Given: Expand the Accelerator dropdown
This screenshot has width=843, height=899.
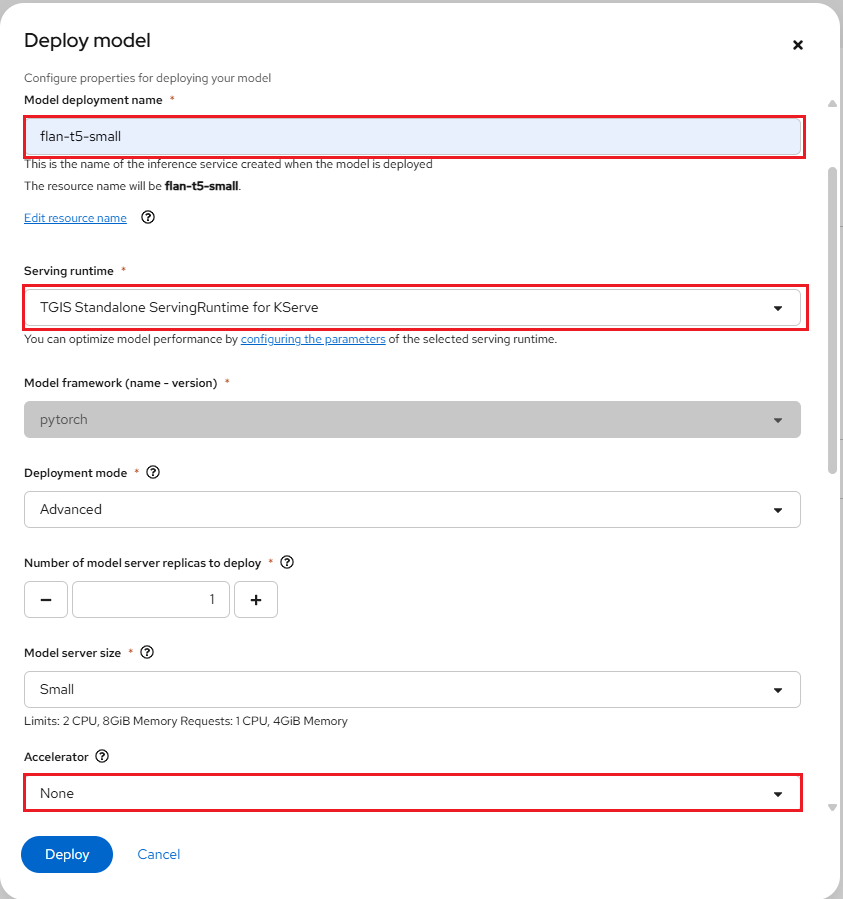Looking at the screenshot, I should click(412, 793).
